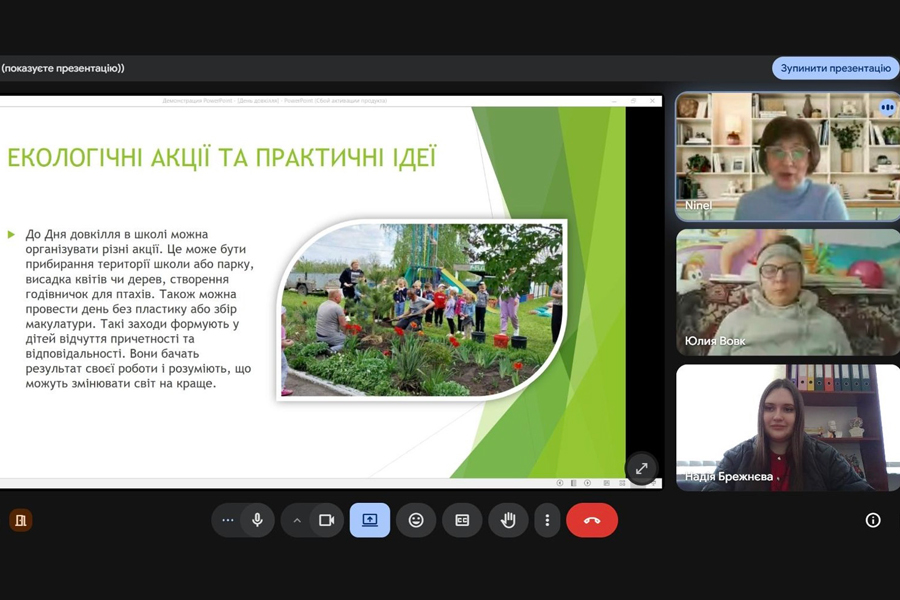Screen dimensions: 900x600
Task: Expand video settings chevron
Action: coord(297,520)
